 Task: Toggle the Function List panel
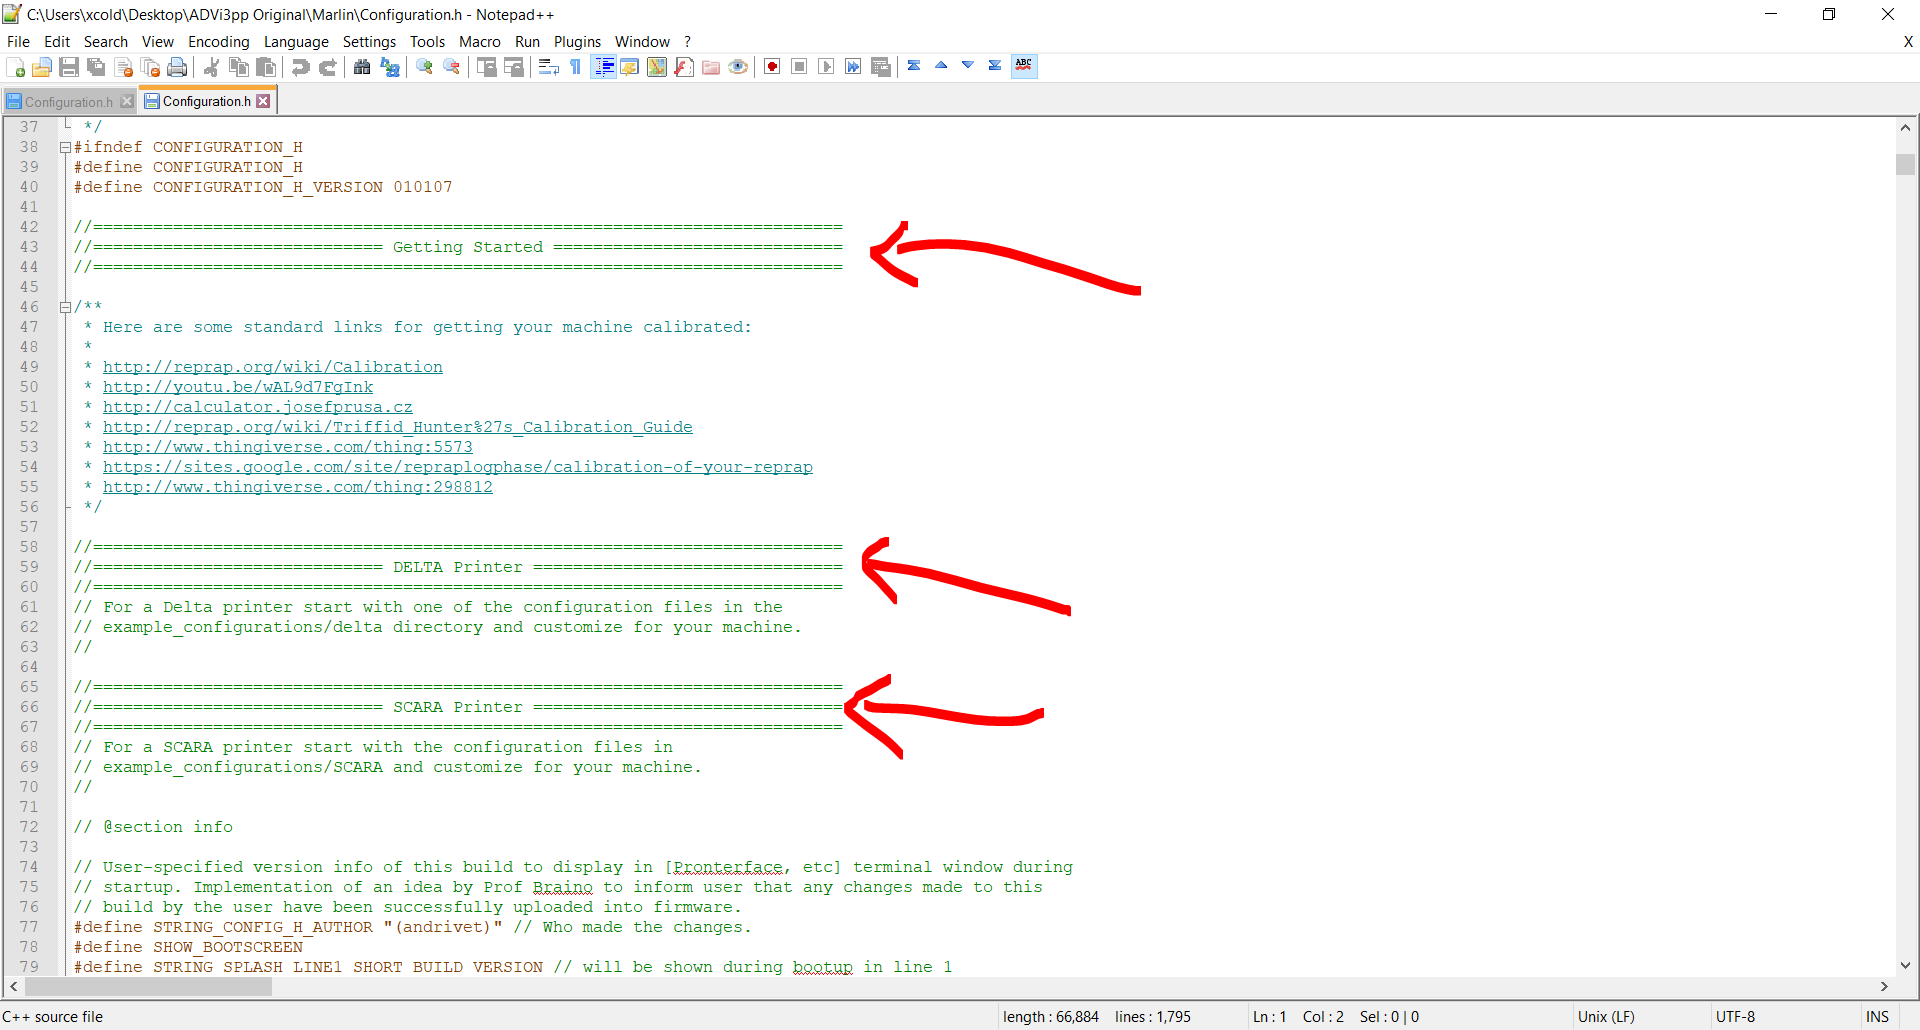tap(684, 67)
